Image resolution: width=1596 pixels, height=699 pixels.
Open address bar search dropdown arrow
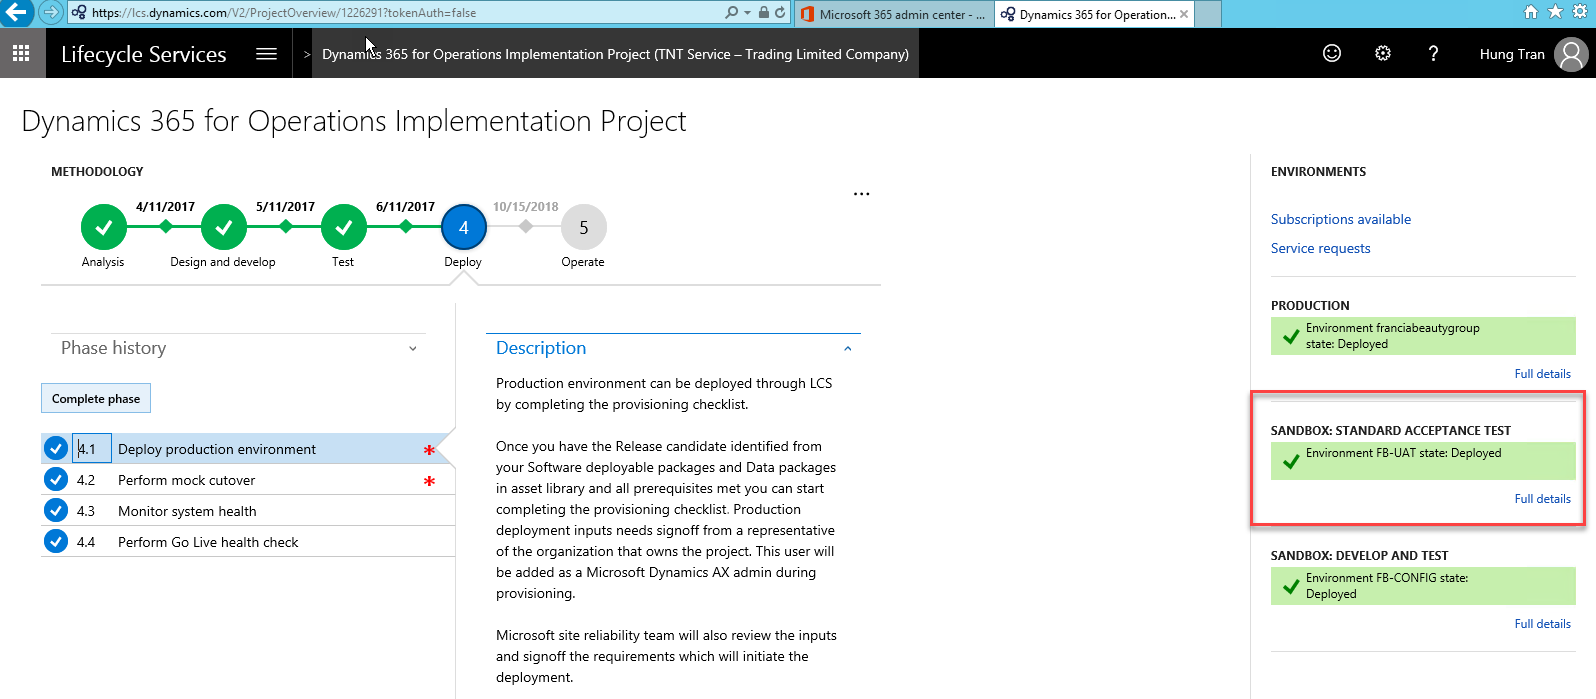(x=747, y=13)
